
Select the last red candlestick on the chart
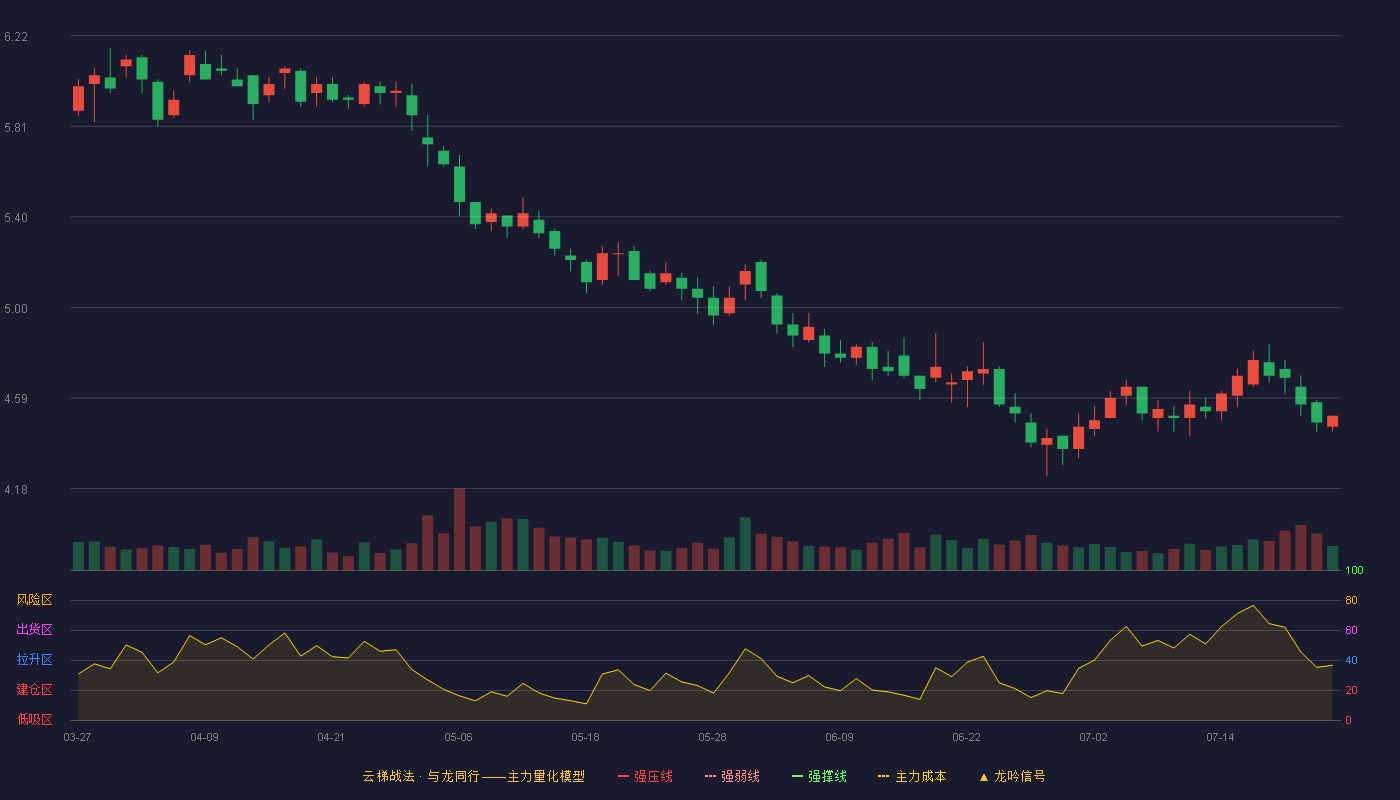(1332, 421)
